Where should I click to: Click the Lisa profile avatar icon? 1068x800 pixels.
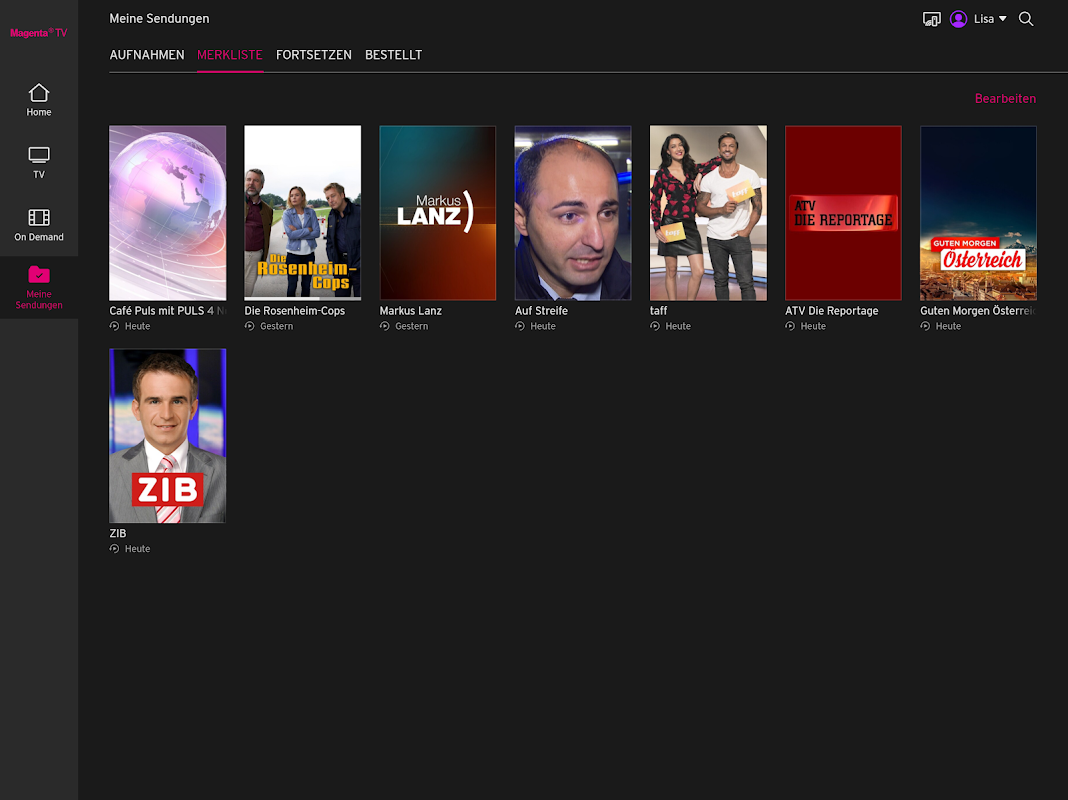[958, 19]
